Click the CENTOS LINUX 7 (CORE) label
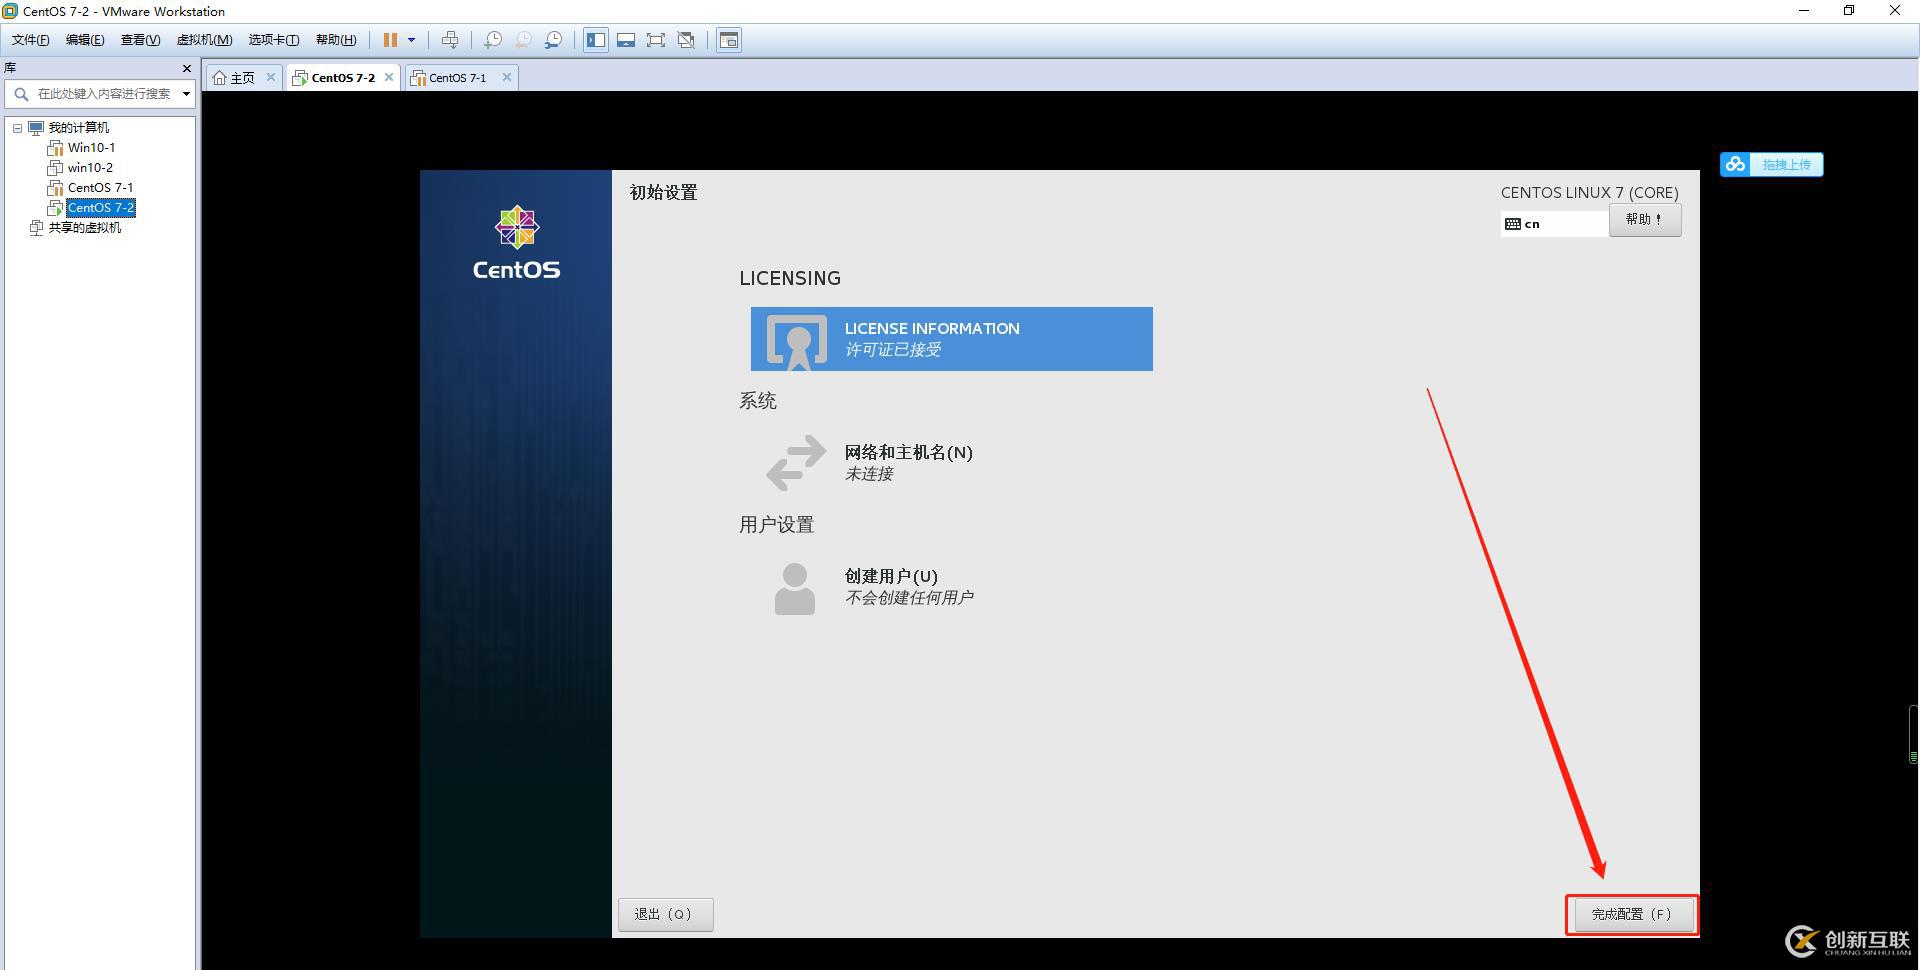The height and width of the screenshot is (970, 1920). pos(1589,193)
